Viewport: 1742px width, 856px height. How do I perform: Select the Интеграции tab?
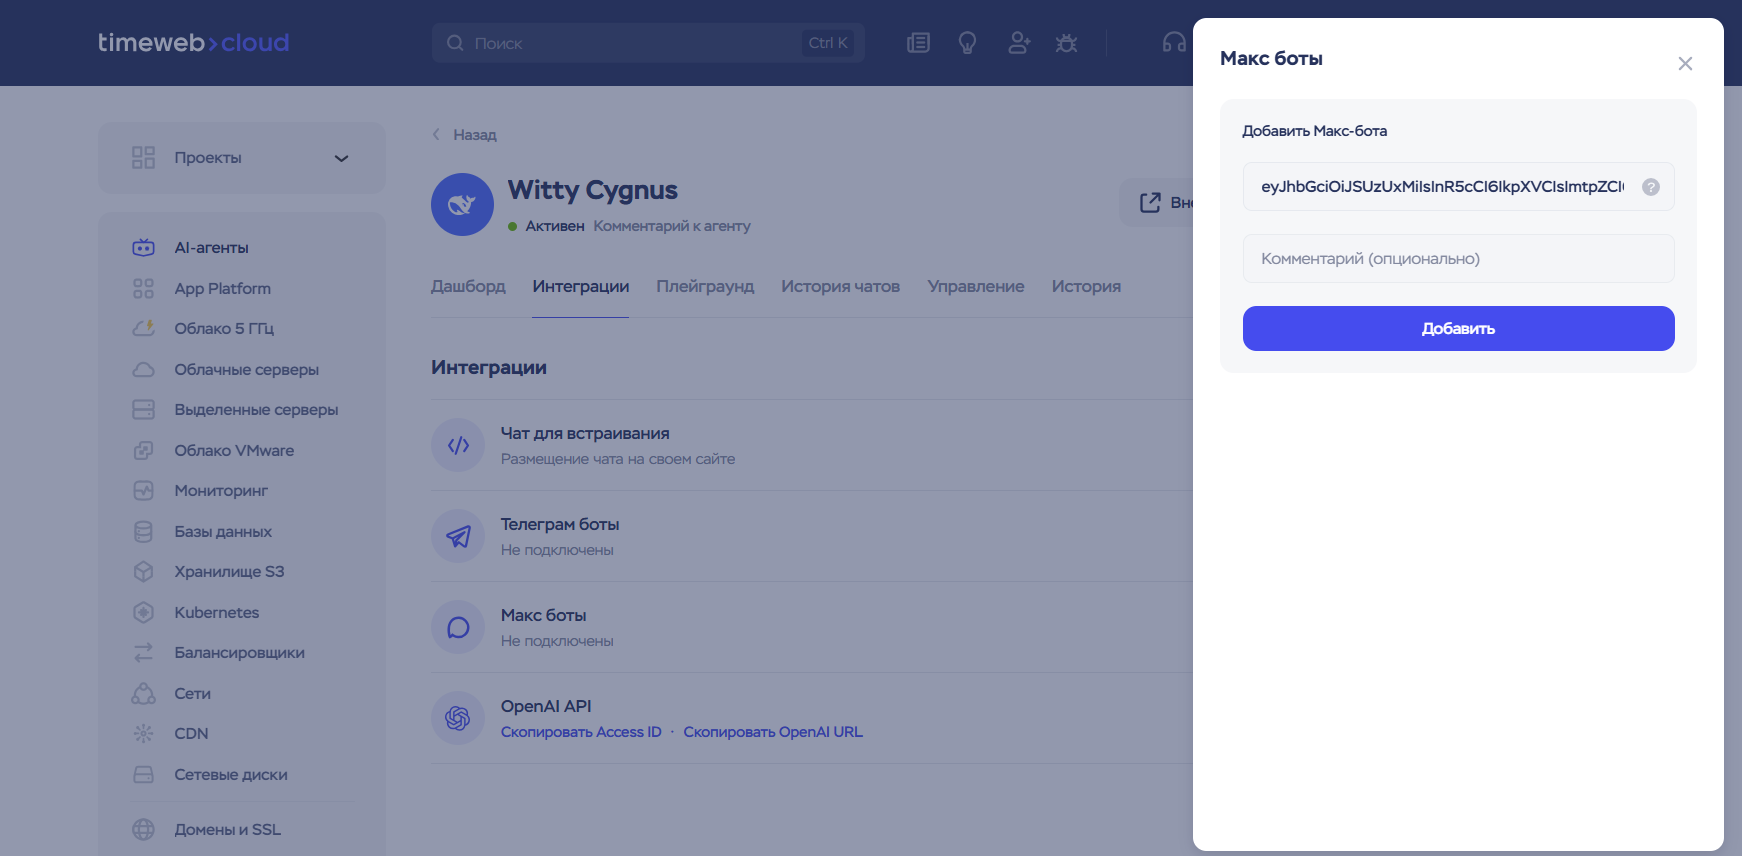(580, 286)
